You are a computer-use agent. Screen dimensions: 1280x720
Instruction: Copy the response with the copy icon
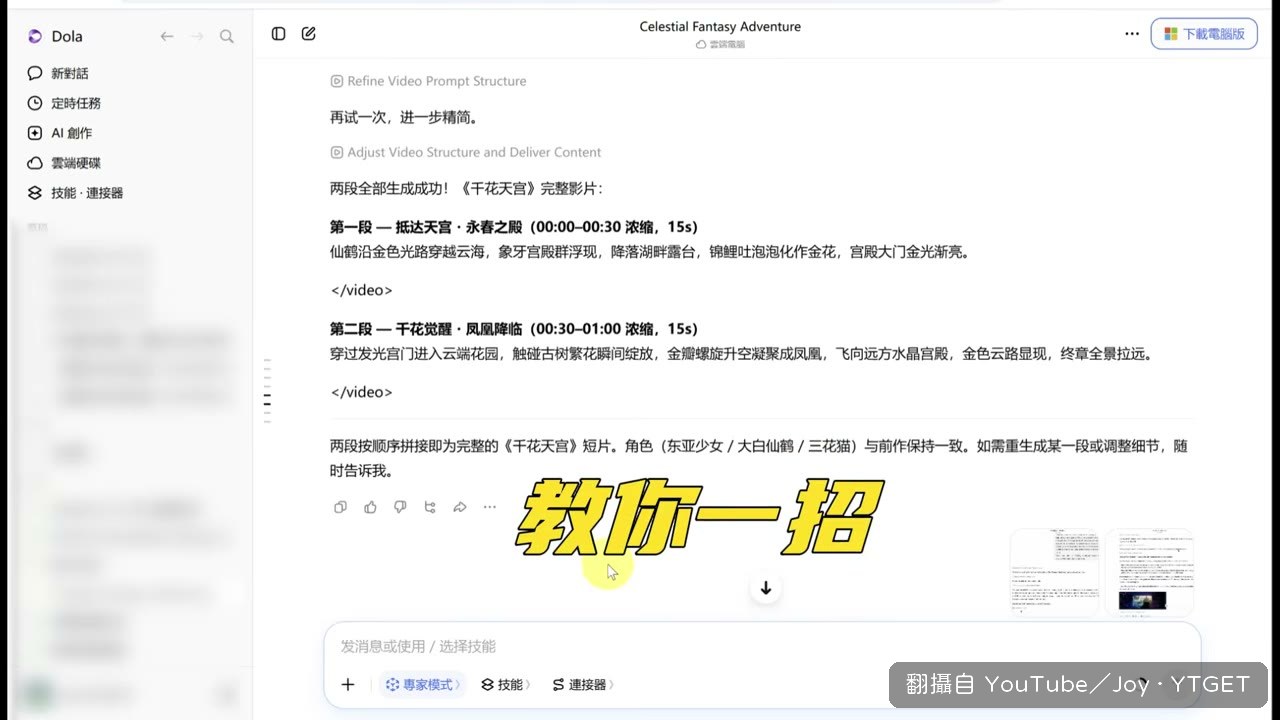tap(340, 507)
